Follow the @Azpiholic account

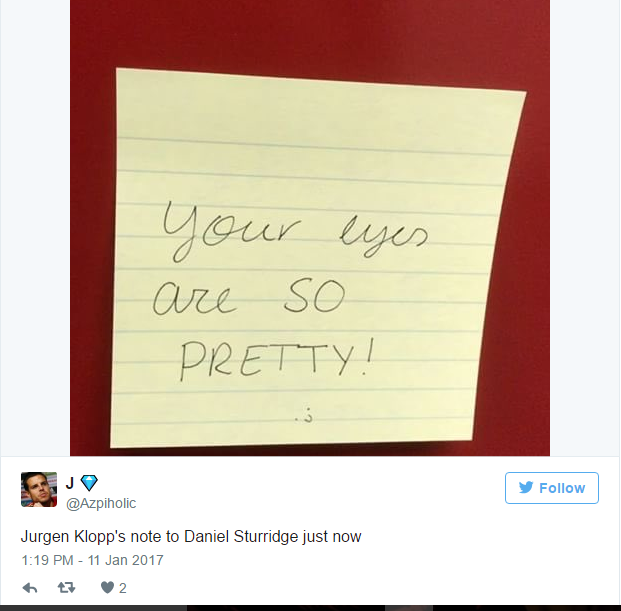(552, 488)
